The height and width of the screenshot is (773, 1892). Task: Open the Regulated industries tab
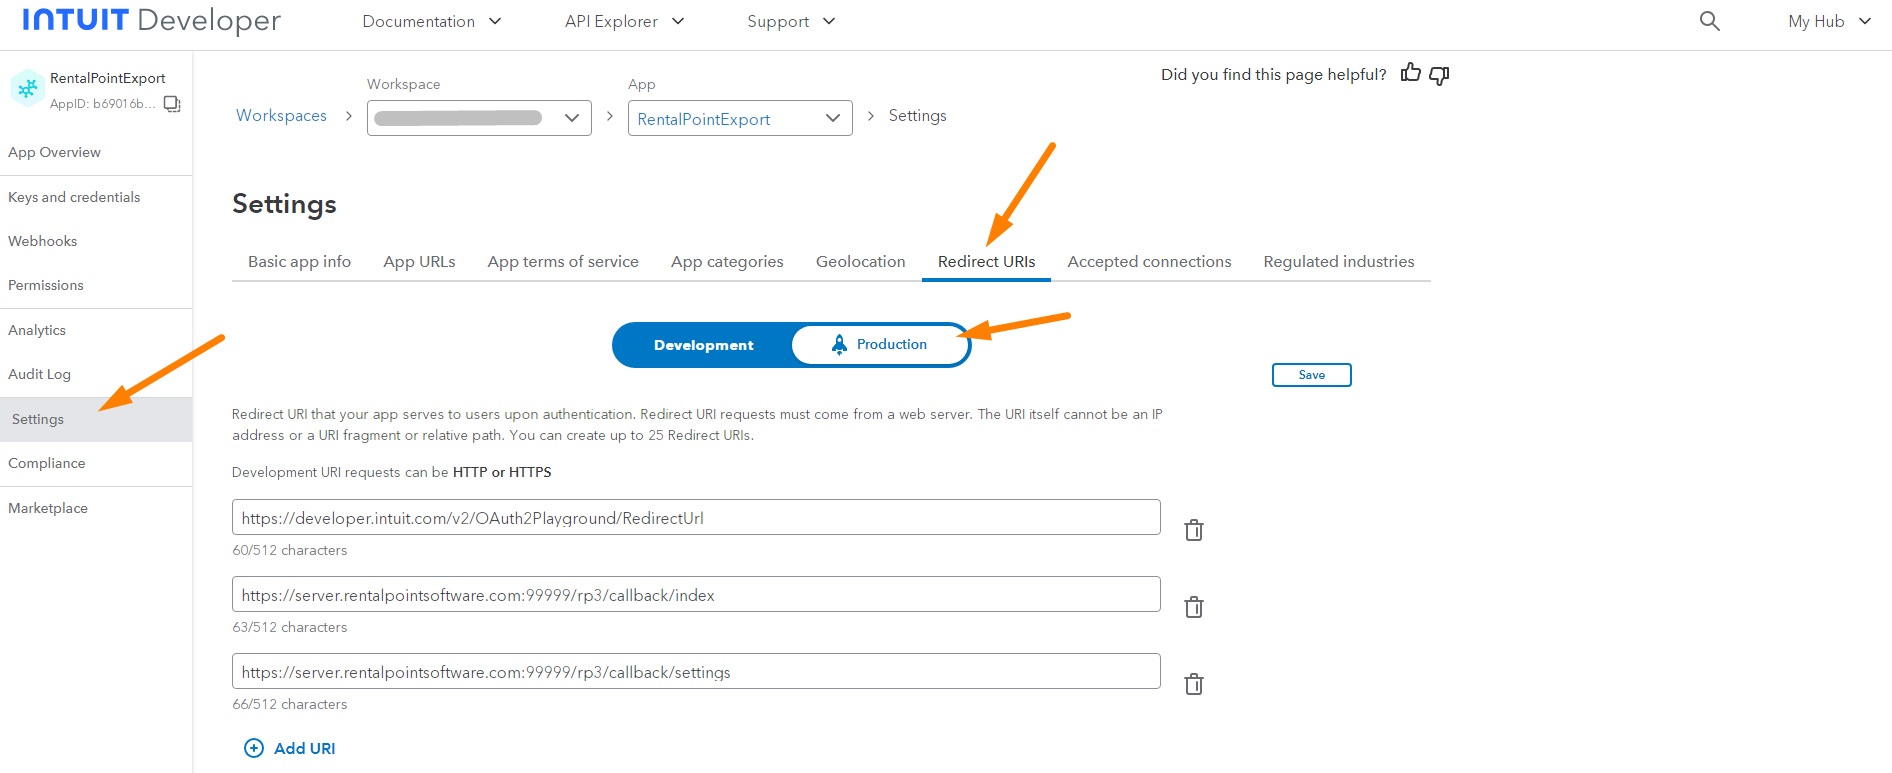[1339, 261]
